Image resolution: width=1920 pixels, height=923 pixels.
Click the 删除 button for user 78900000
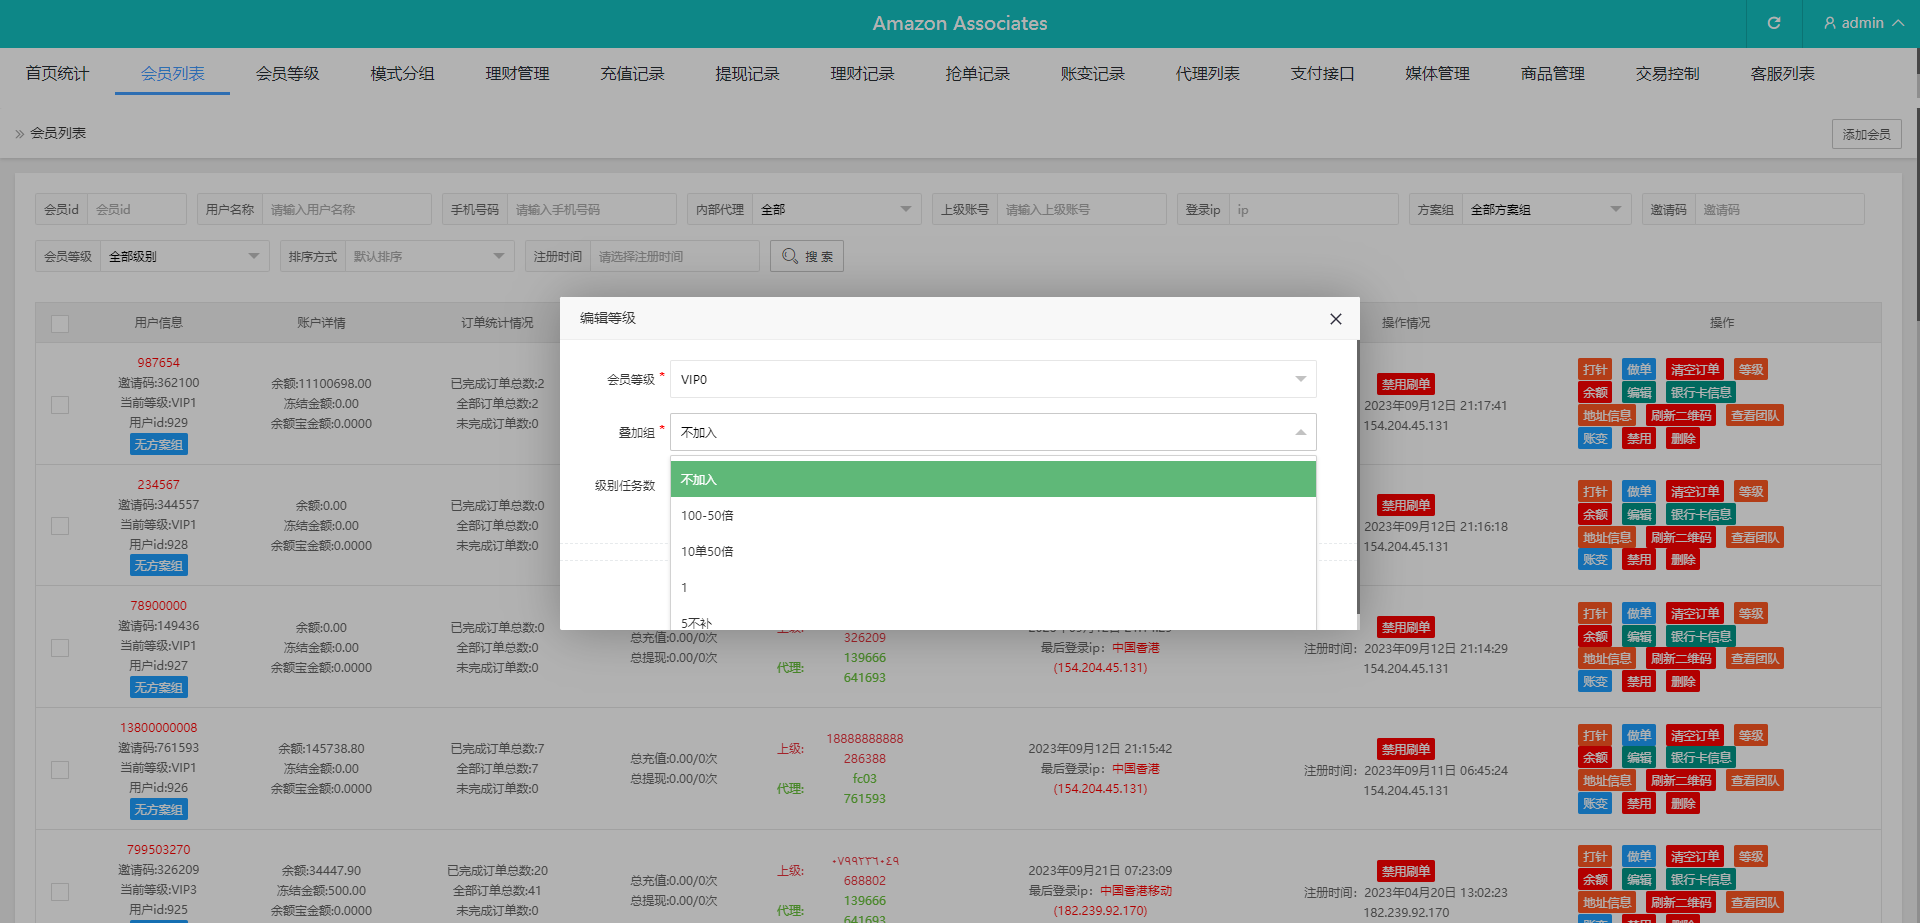tap(1683, 682)
